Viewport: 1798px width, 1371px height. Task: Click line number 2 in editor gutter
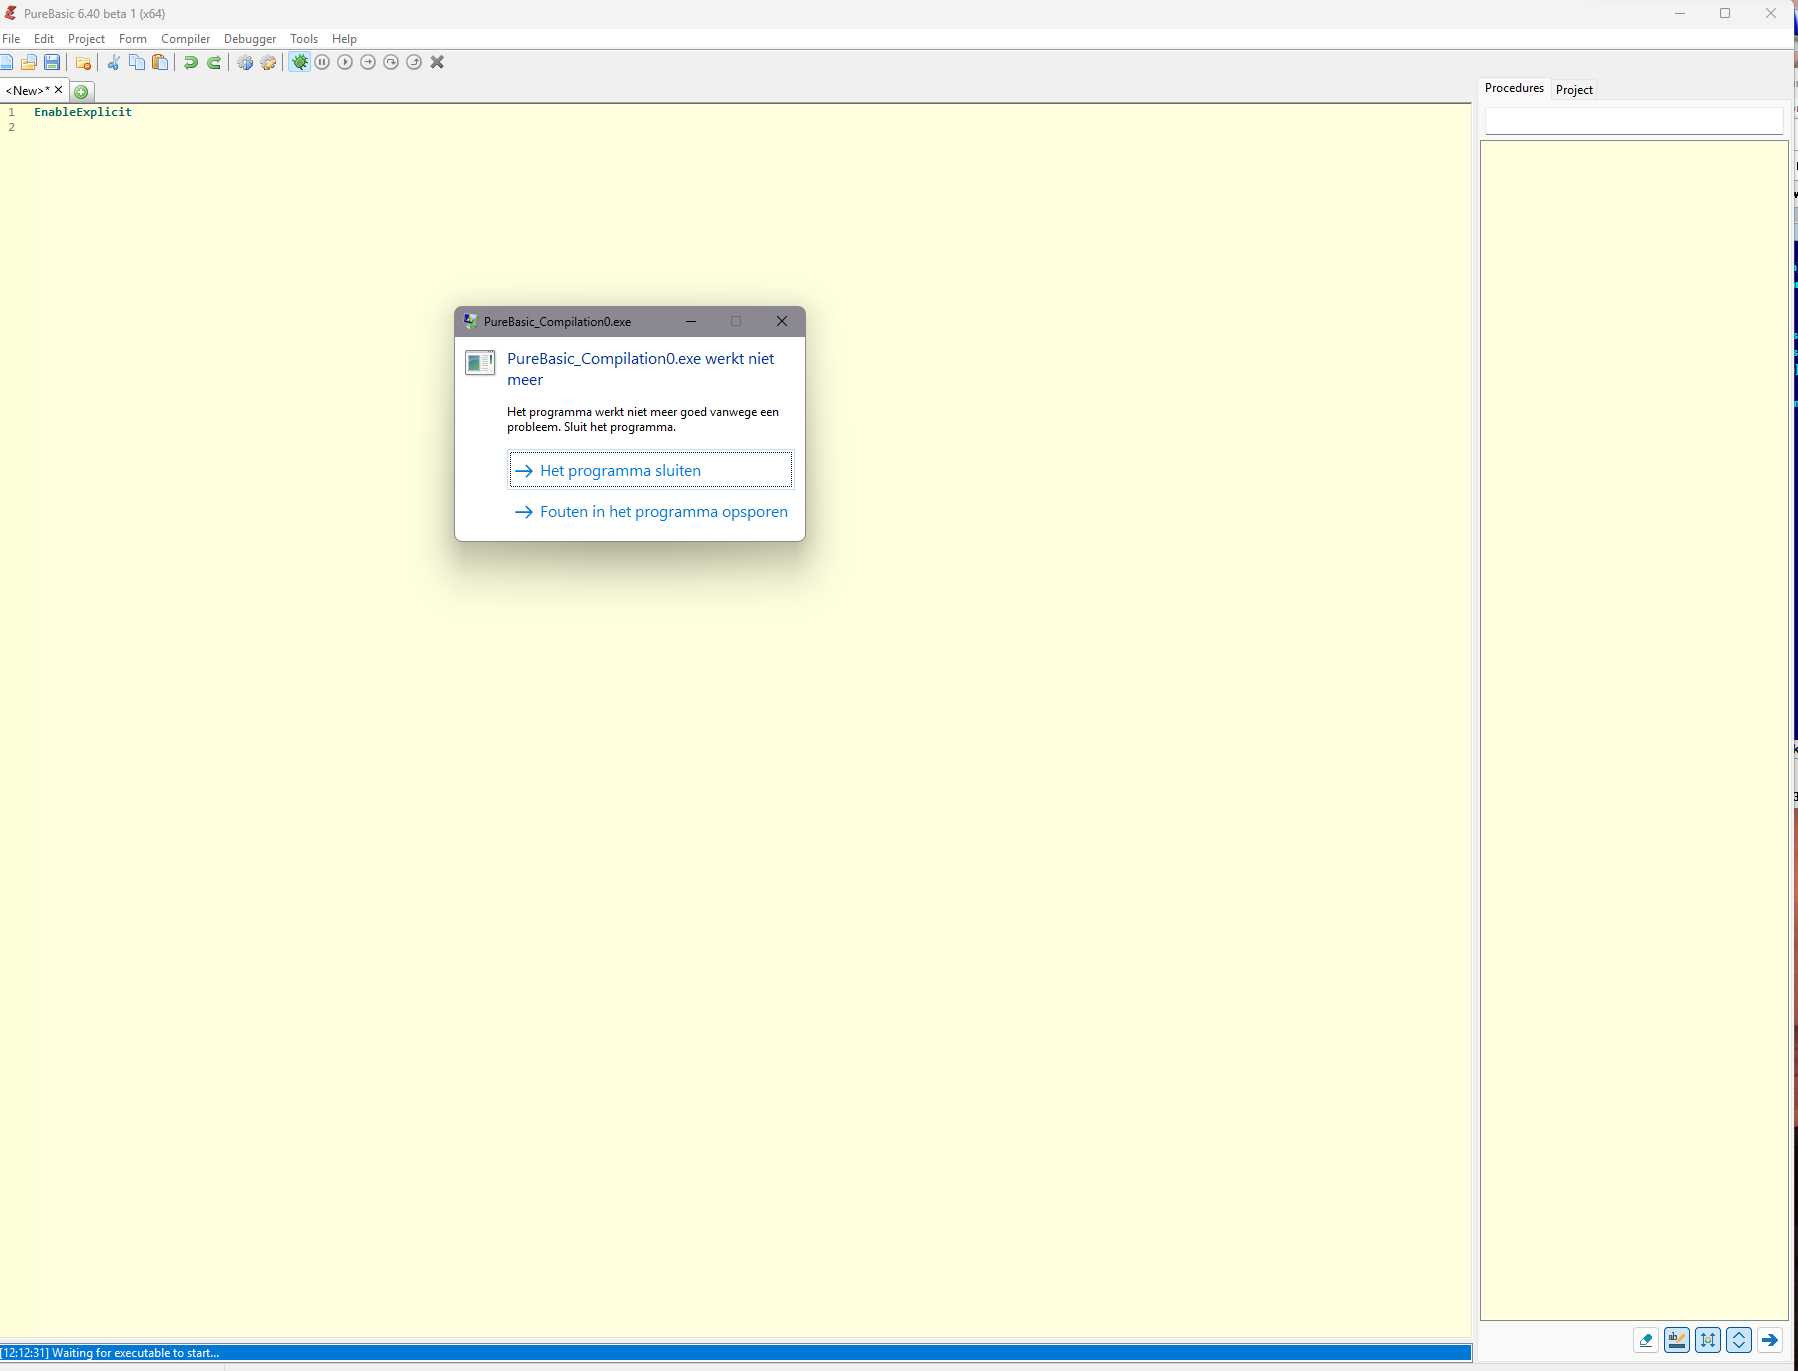(12, 127)
